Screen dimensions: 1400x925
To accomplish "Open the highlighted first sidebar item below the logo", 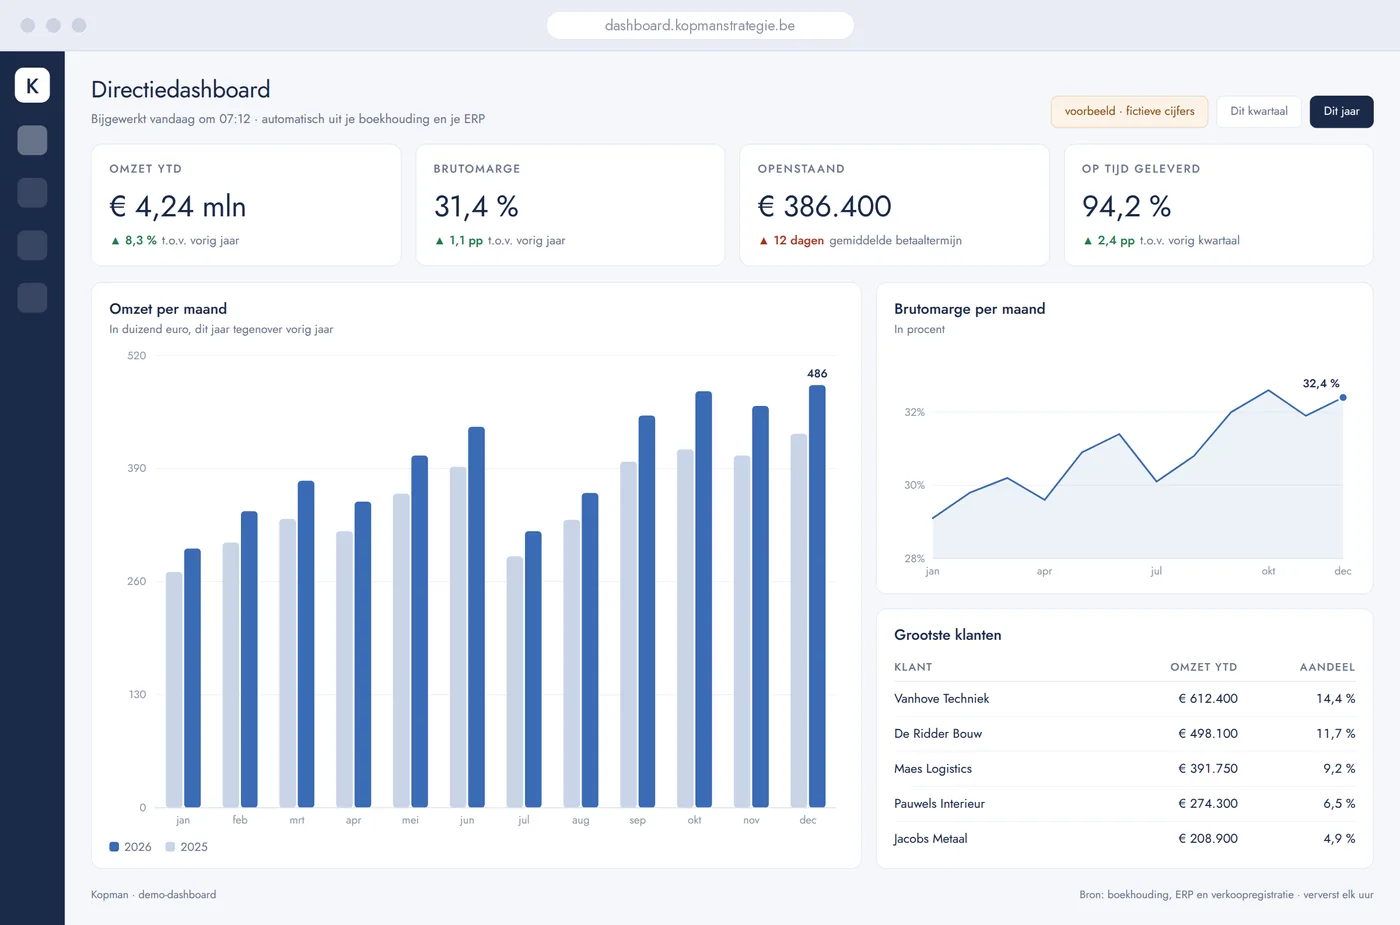I will 32,140.
